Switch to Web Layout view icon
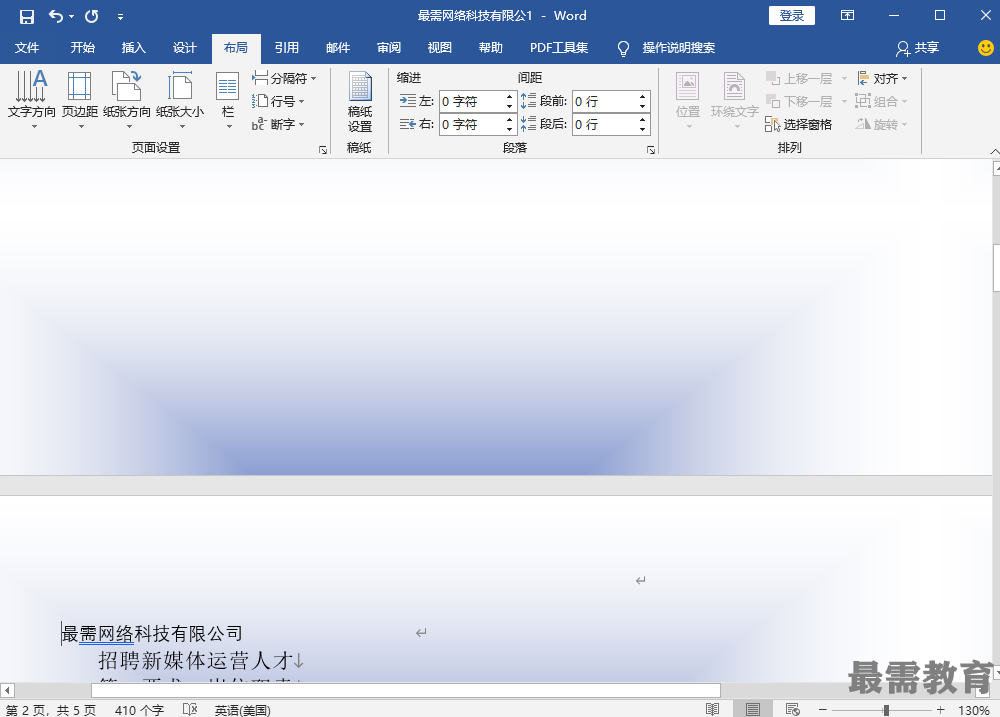 pyautogui.click(x=793, y=709)
